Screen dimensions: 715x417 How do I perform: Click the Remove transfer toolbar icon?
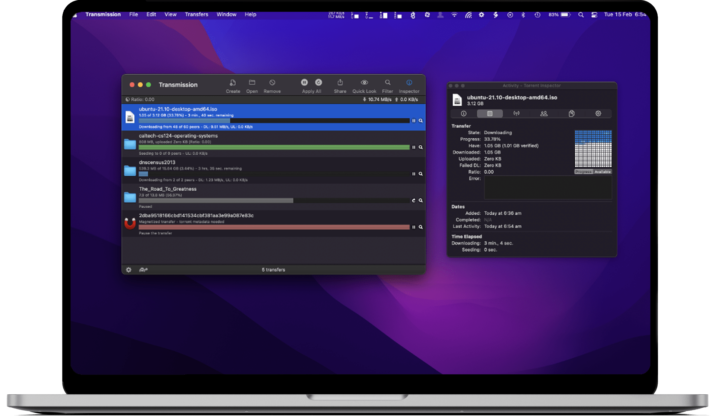pos(272,83)
